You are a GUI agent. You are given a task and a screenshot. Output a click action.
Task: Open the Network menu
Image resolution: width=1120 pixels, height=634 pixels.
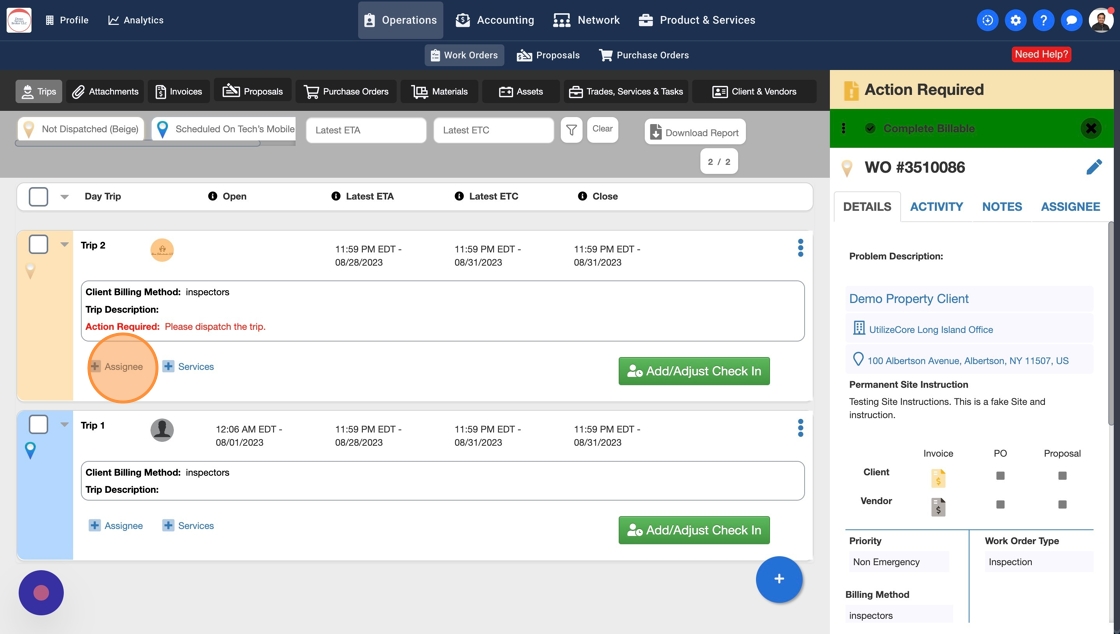click(x=586, y=20)
